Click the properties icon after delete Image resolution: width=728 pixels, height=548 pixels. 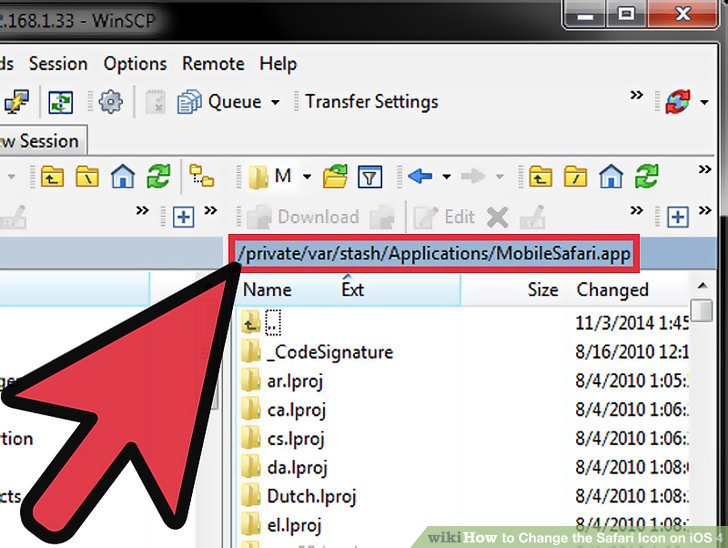532,217
